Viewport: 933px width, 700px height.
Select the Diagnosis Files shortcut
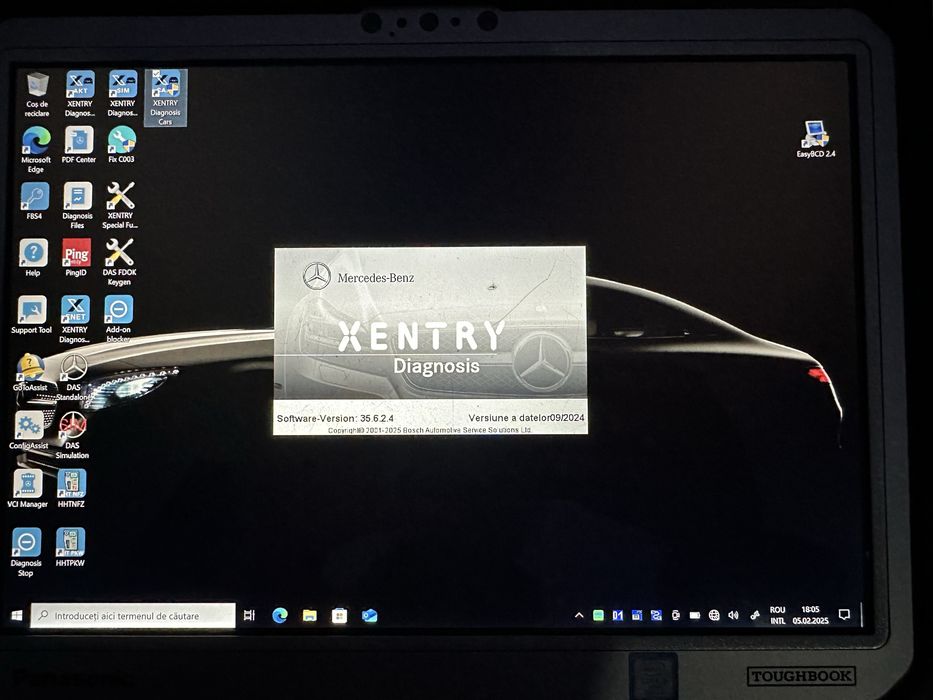pos(77,206)
